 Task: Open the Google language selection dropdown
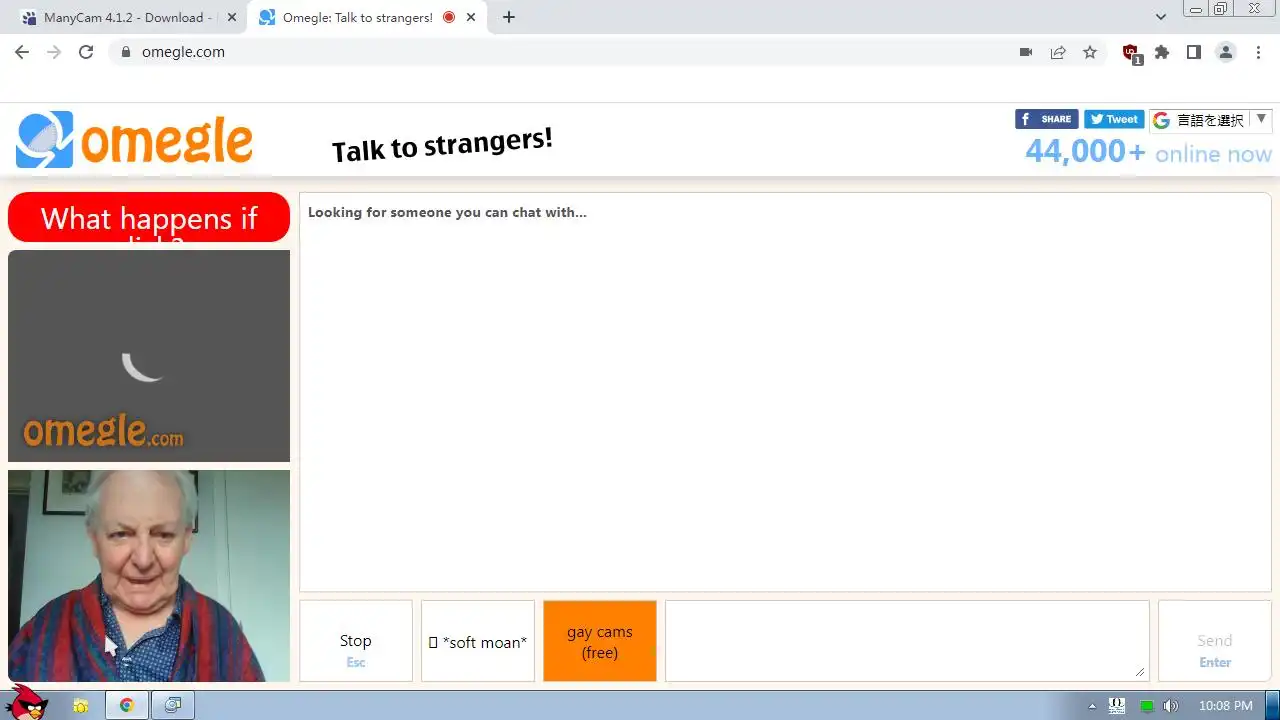click(1210, 120)
